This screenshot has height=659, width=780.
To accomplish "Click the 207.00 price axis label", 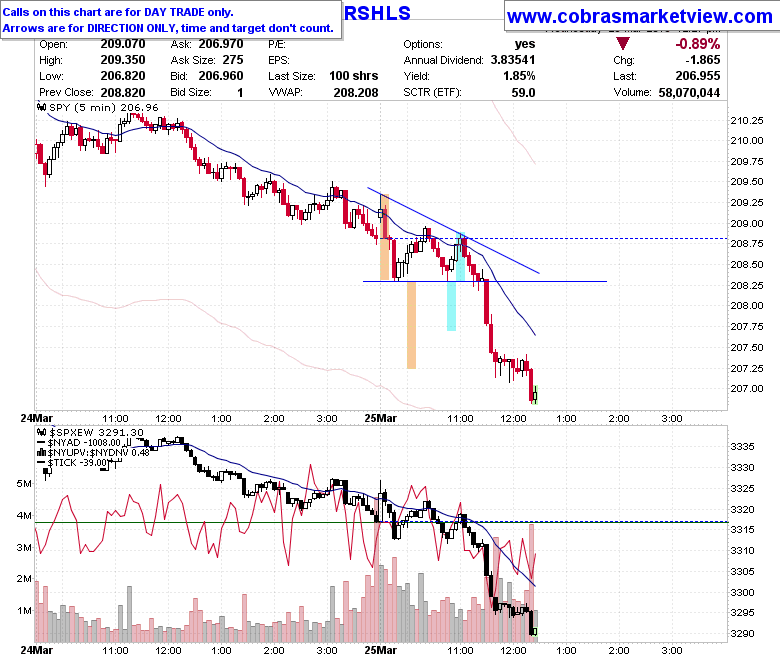I will pos(746,388).
